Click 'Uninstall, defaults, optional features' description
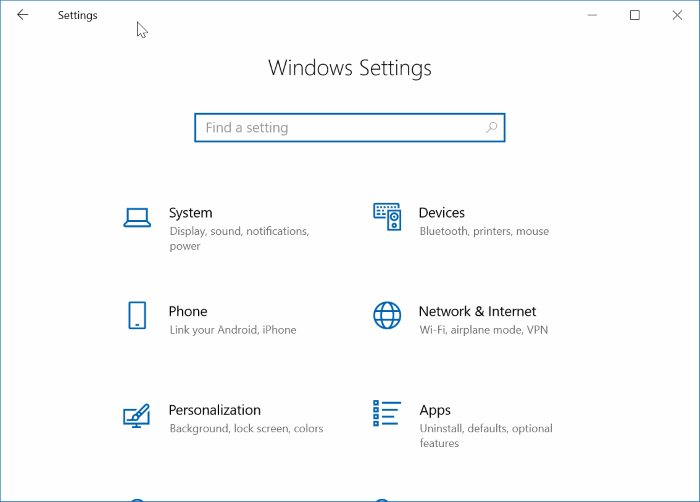Viewport: 700px width, 502px height. pyautogui.click(x=486, y=436)
